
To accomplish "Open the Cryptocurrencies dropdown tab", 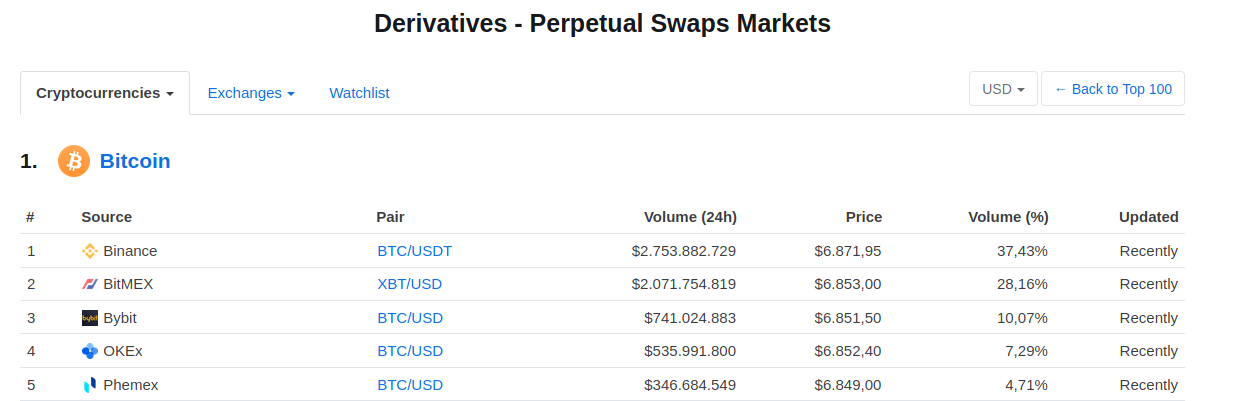I will 105,93.
